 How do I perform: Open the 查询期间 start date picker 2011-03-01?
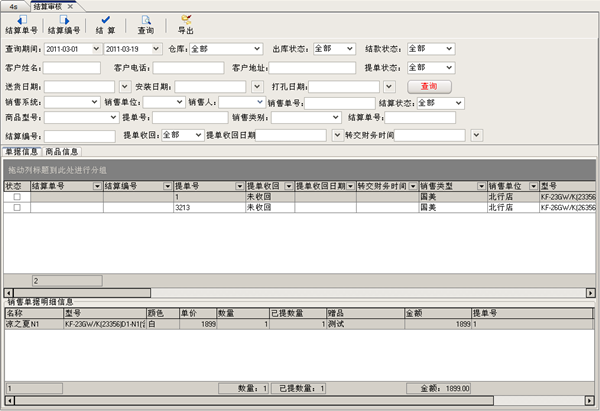[94, 48]
